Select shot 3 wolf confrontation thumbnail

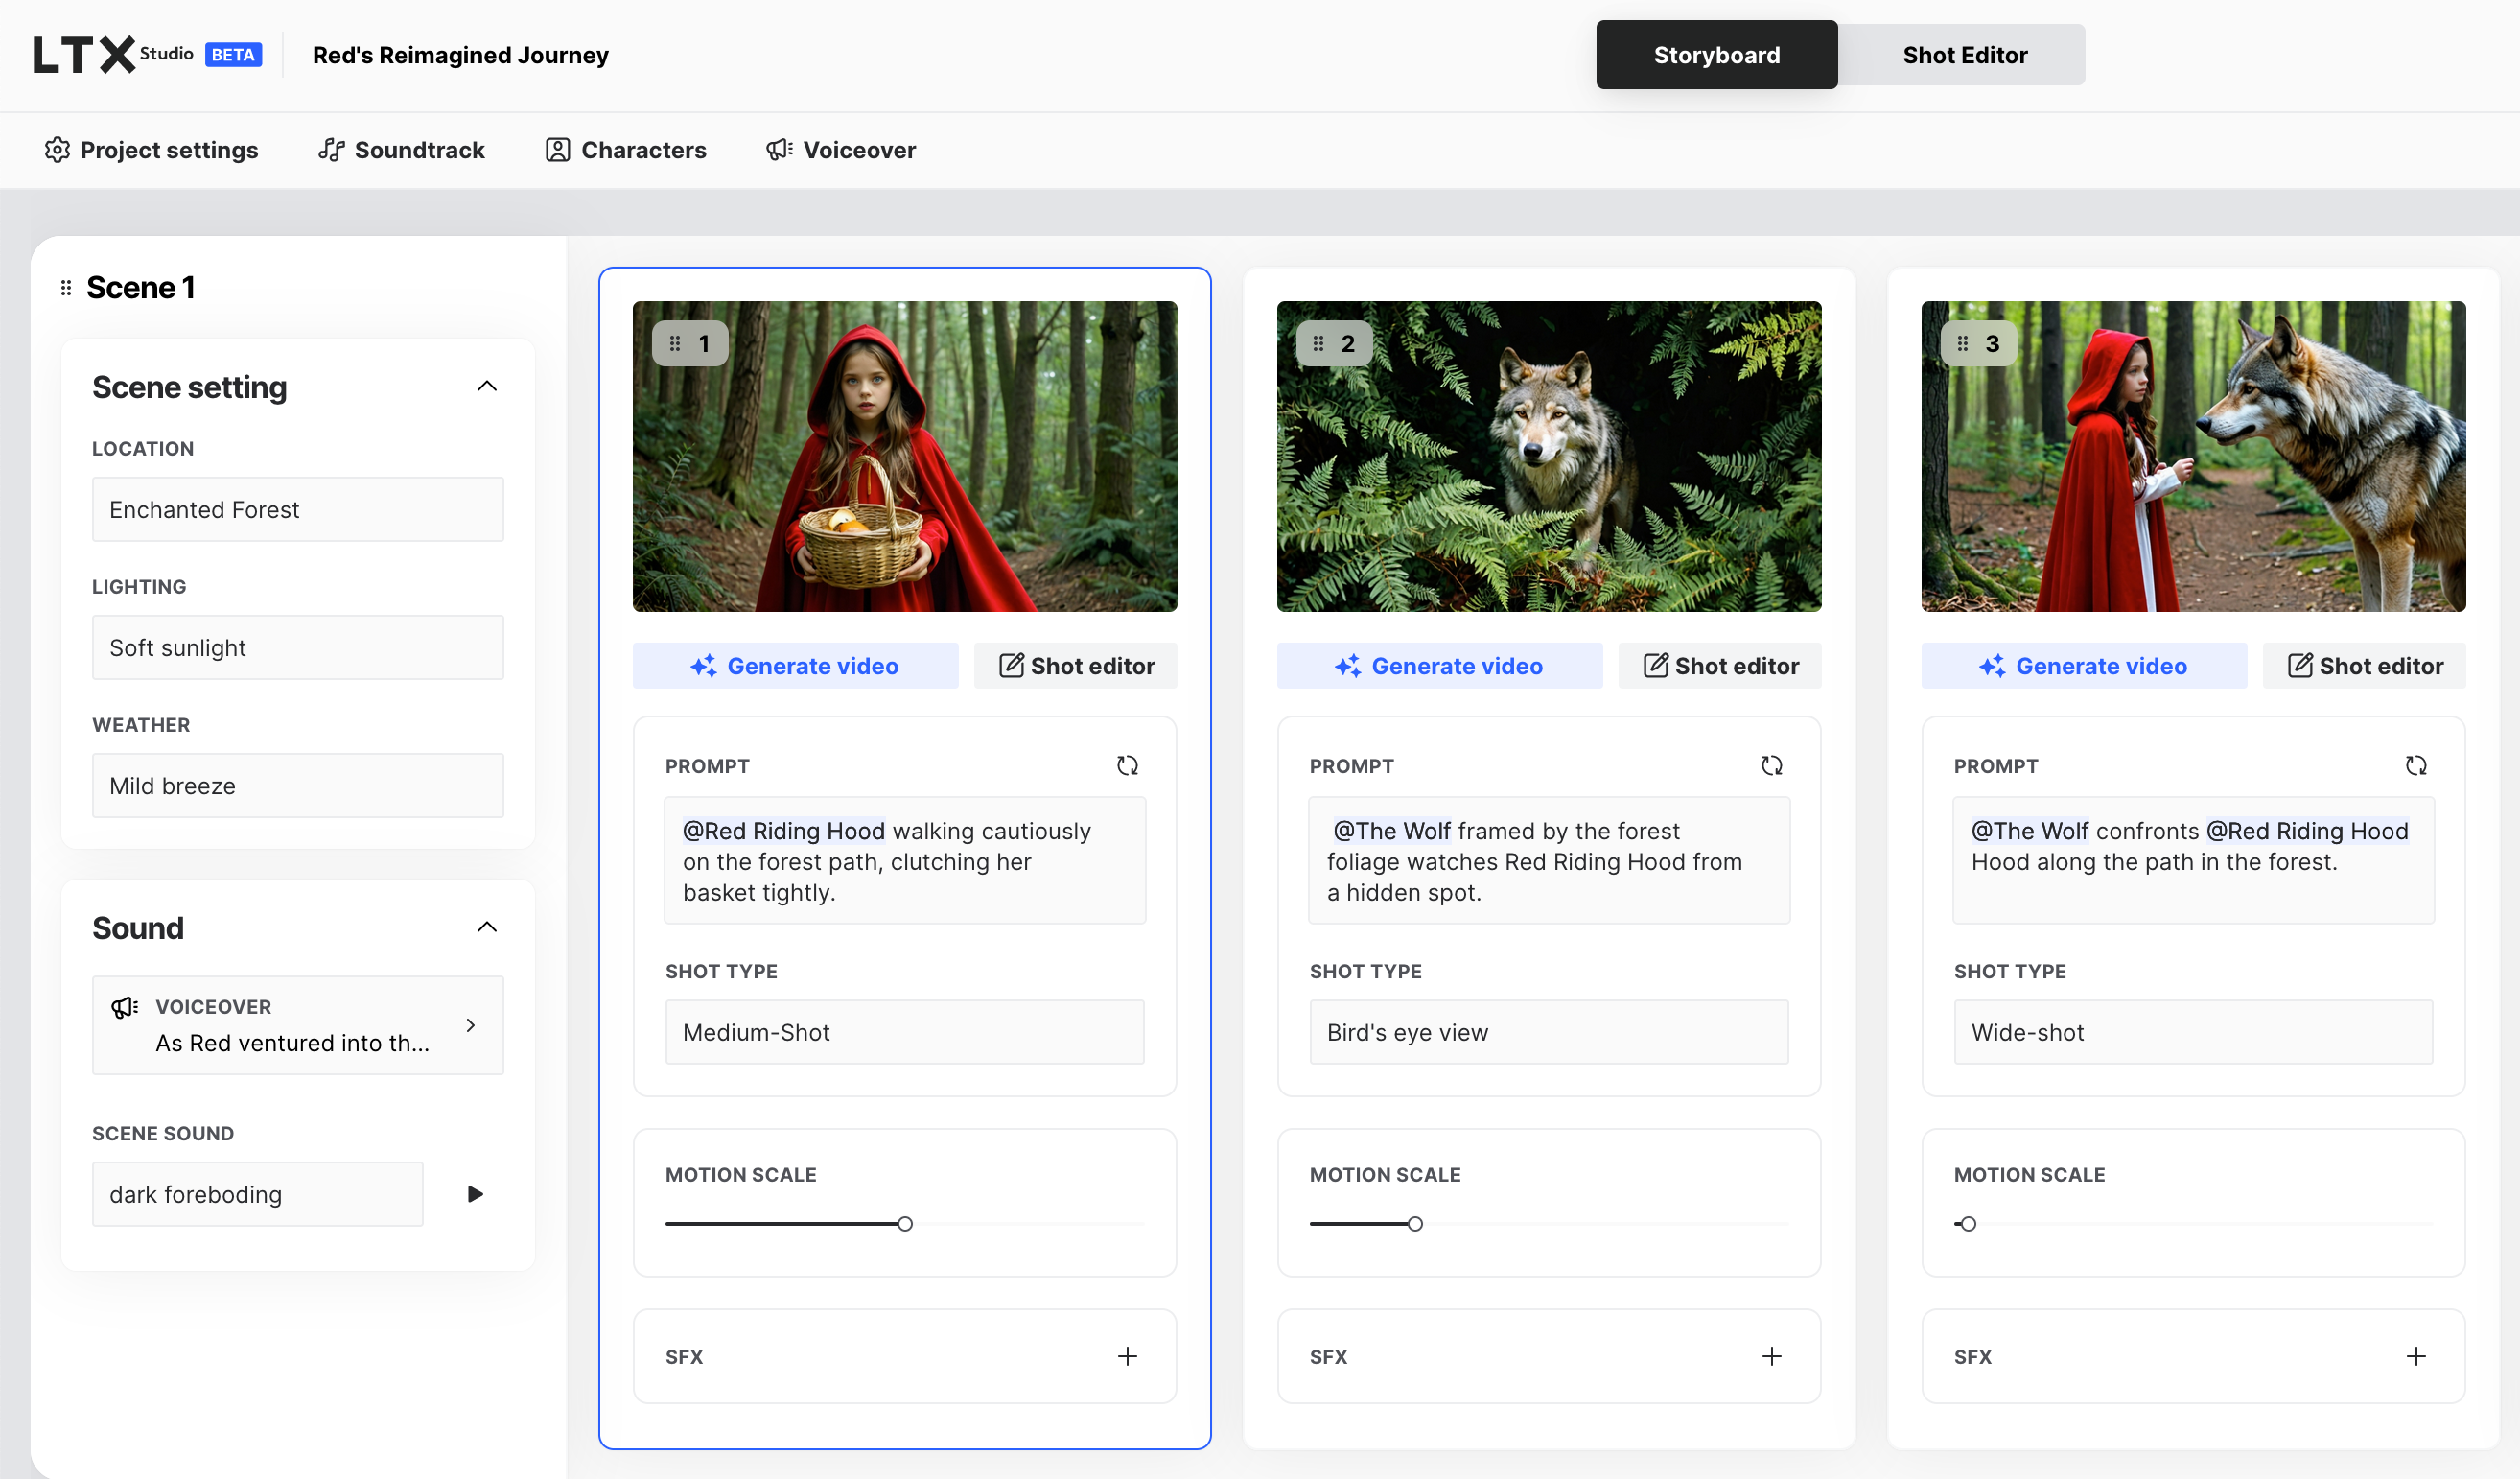click(2192, 457)
